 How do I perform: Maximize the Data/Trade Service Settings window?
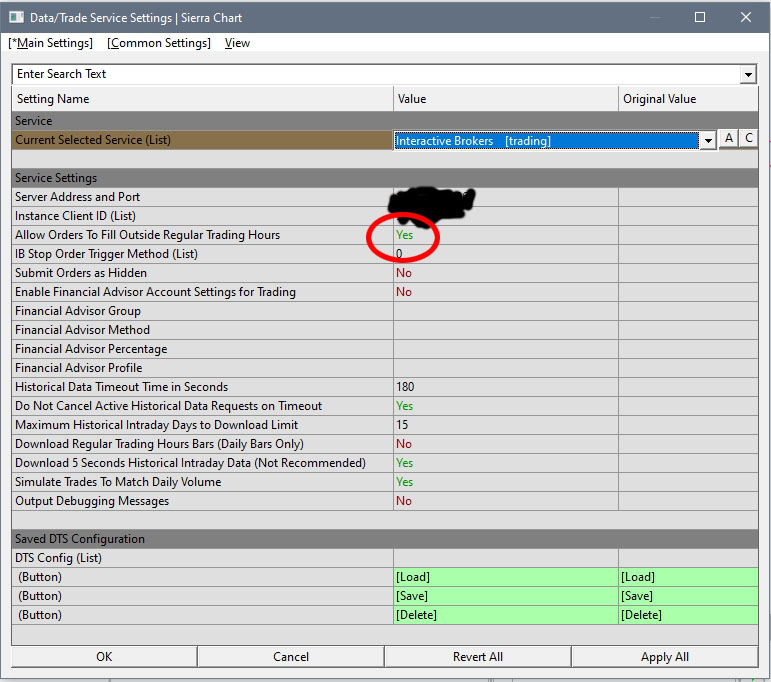click(x=700, y=17)
